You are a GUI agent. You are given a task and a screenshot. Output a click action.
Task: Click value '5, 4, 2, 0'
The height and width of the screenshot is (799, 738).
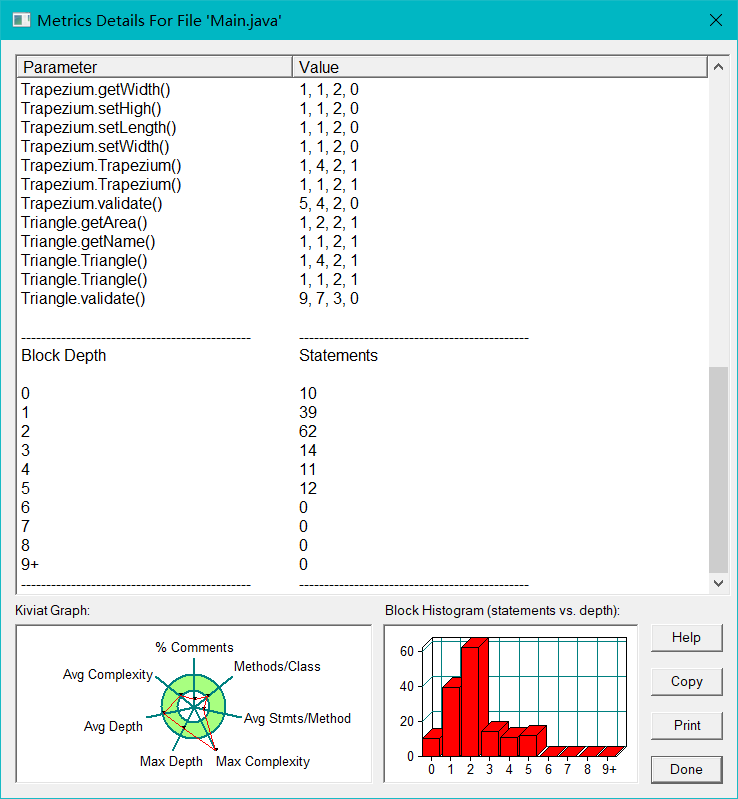(x=329, y=204)
